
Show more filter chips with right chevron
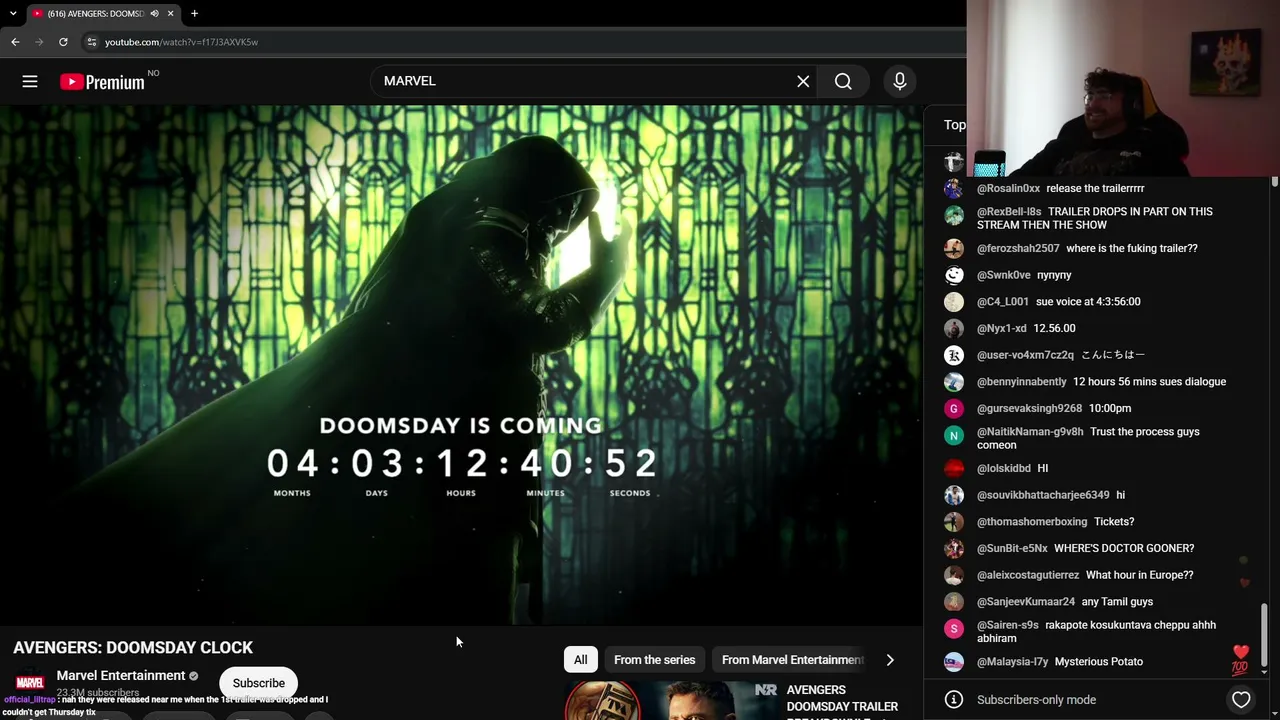[890, 660]
